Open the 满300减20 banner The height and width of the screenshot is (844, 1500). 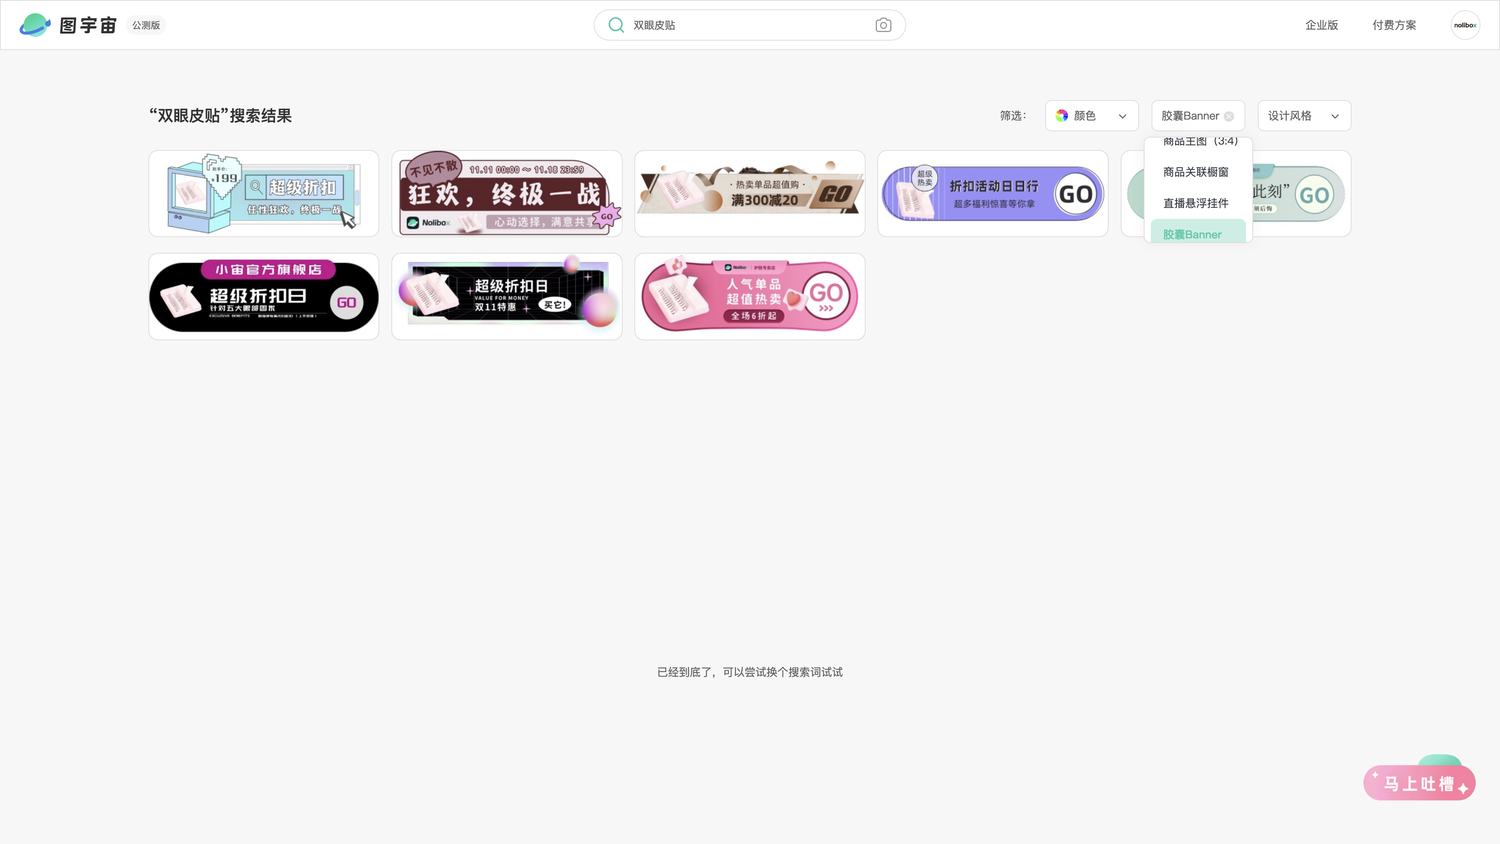(x=750, y=194)
